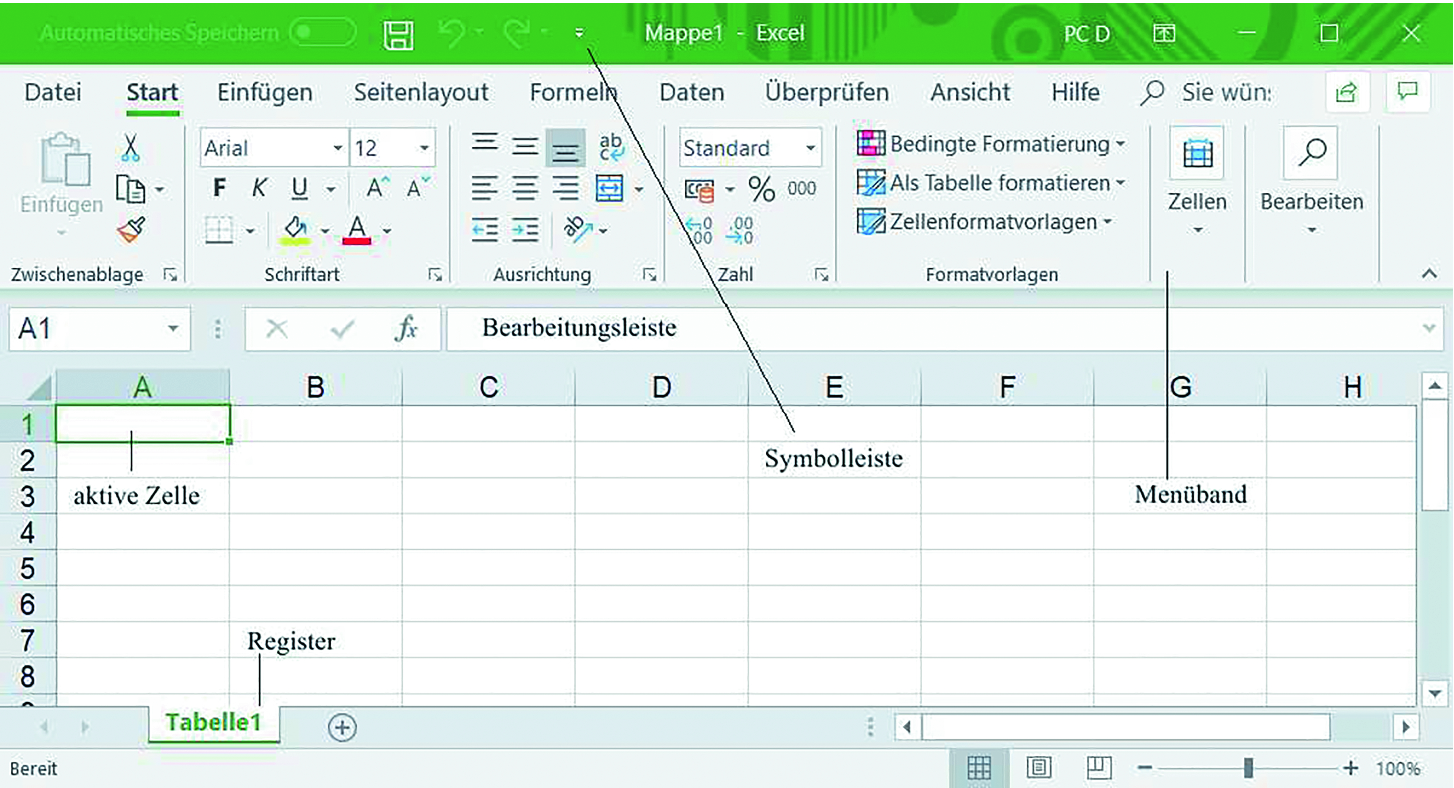Switch to the Daten tab
Image resolution: width=1454 pixels, height=788 pixels.
click(692, 92)
